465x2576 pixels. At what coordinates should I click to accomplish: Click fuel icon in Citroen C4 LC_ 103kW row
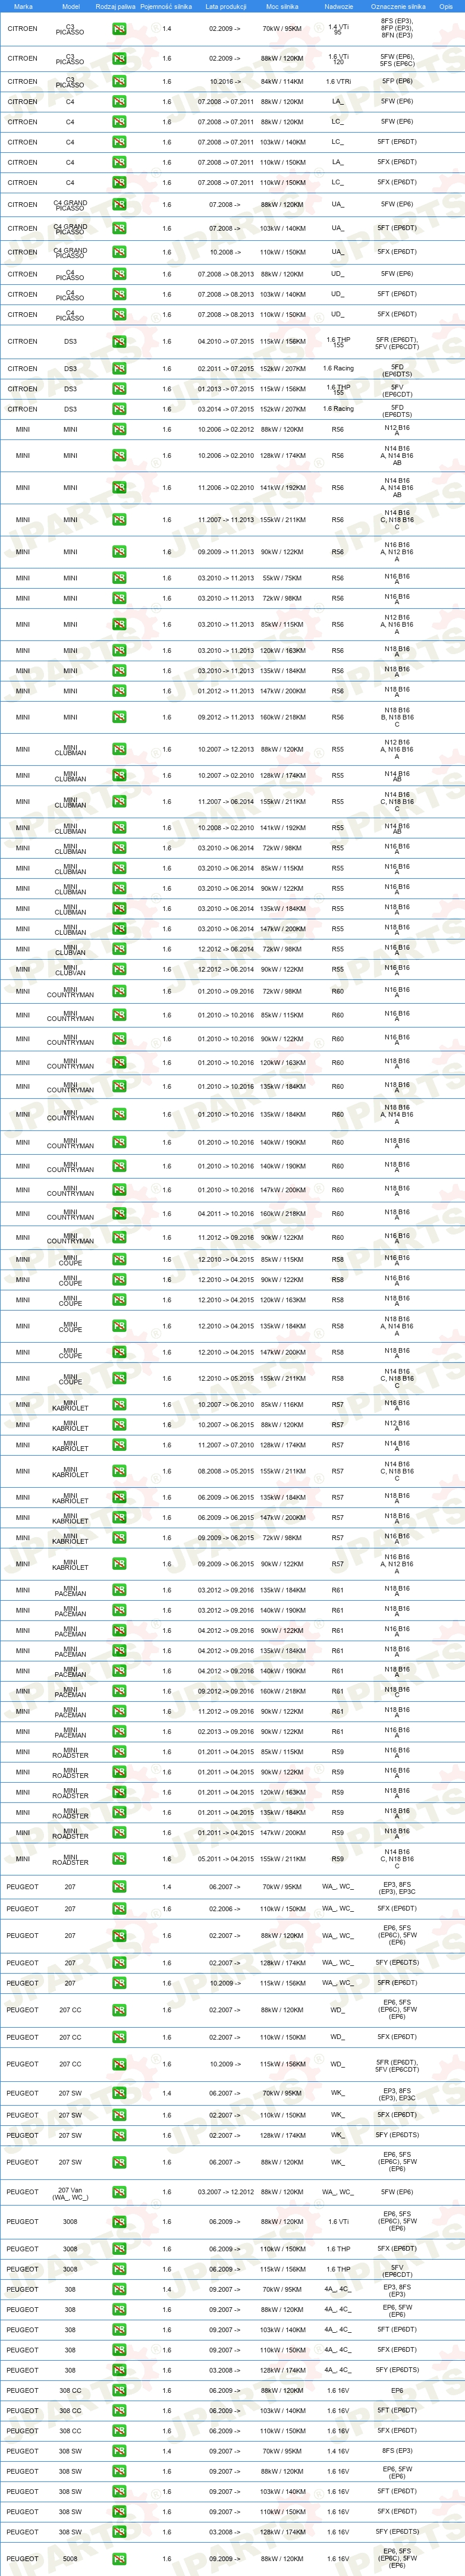(x=119, y=142)
